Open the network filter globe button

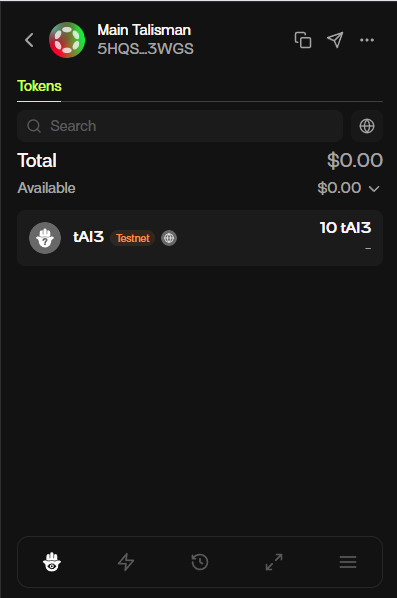pyautogui.click(x=367, y=126)
